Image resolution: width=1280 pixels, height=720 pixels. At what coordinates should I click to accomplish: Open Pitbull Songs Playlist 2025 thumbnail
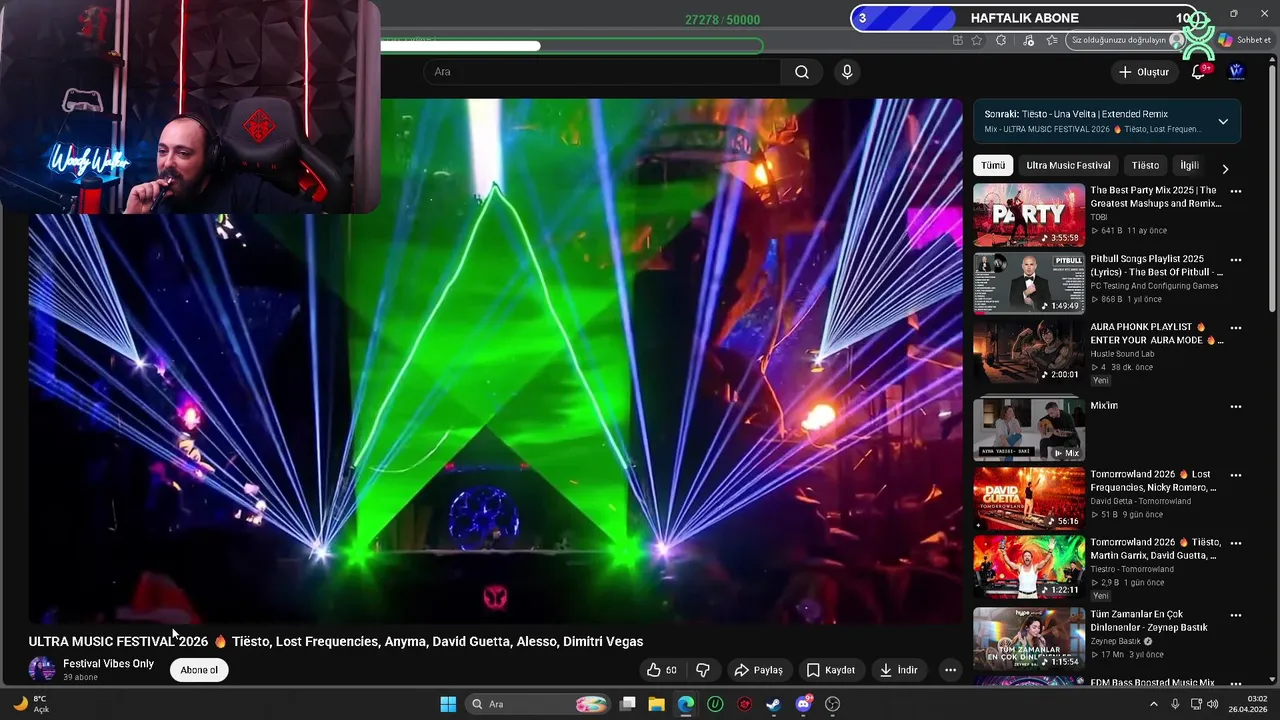click(1029, 283)
